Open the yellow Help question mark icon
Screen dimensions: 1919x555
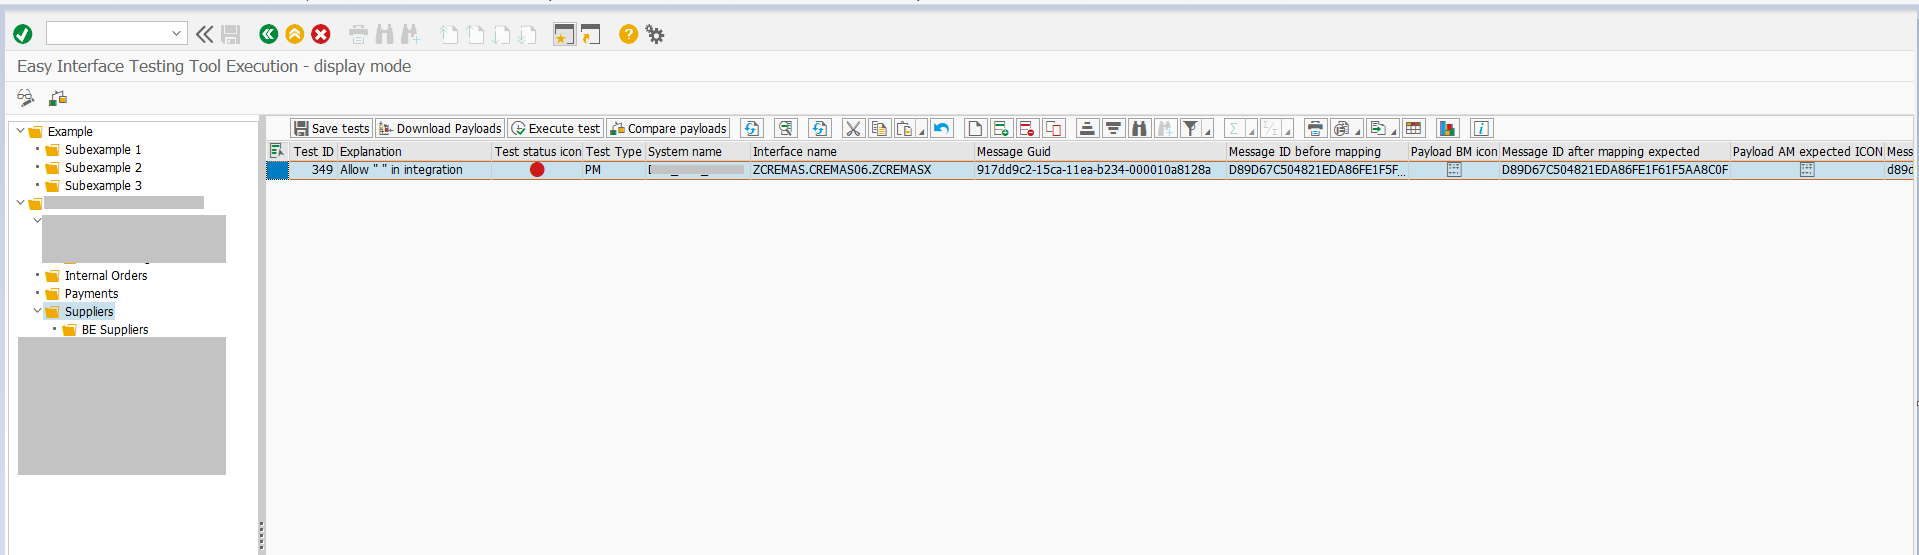tap(628, 35)
